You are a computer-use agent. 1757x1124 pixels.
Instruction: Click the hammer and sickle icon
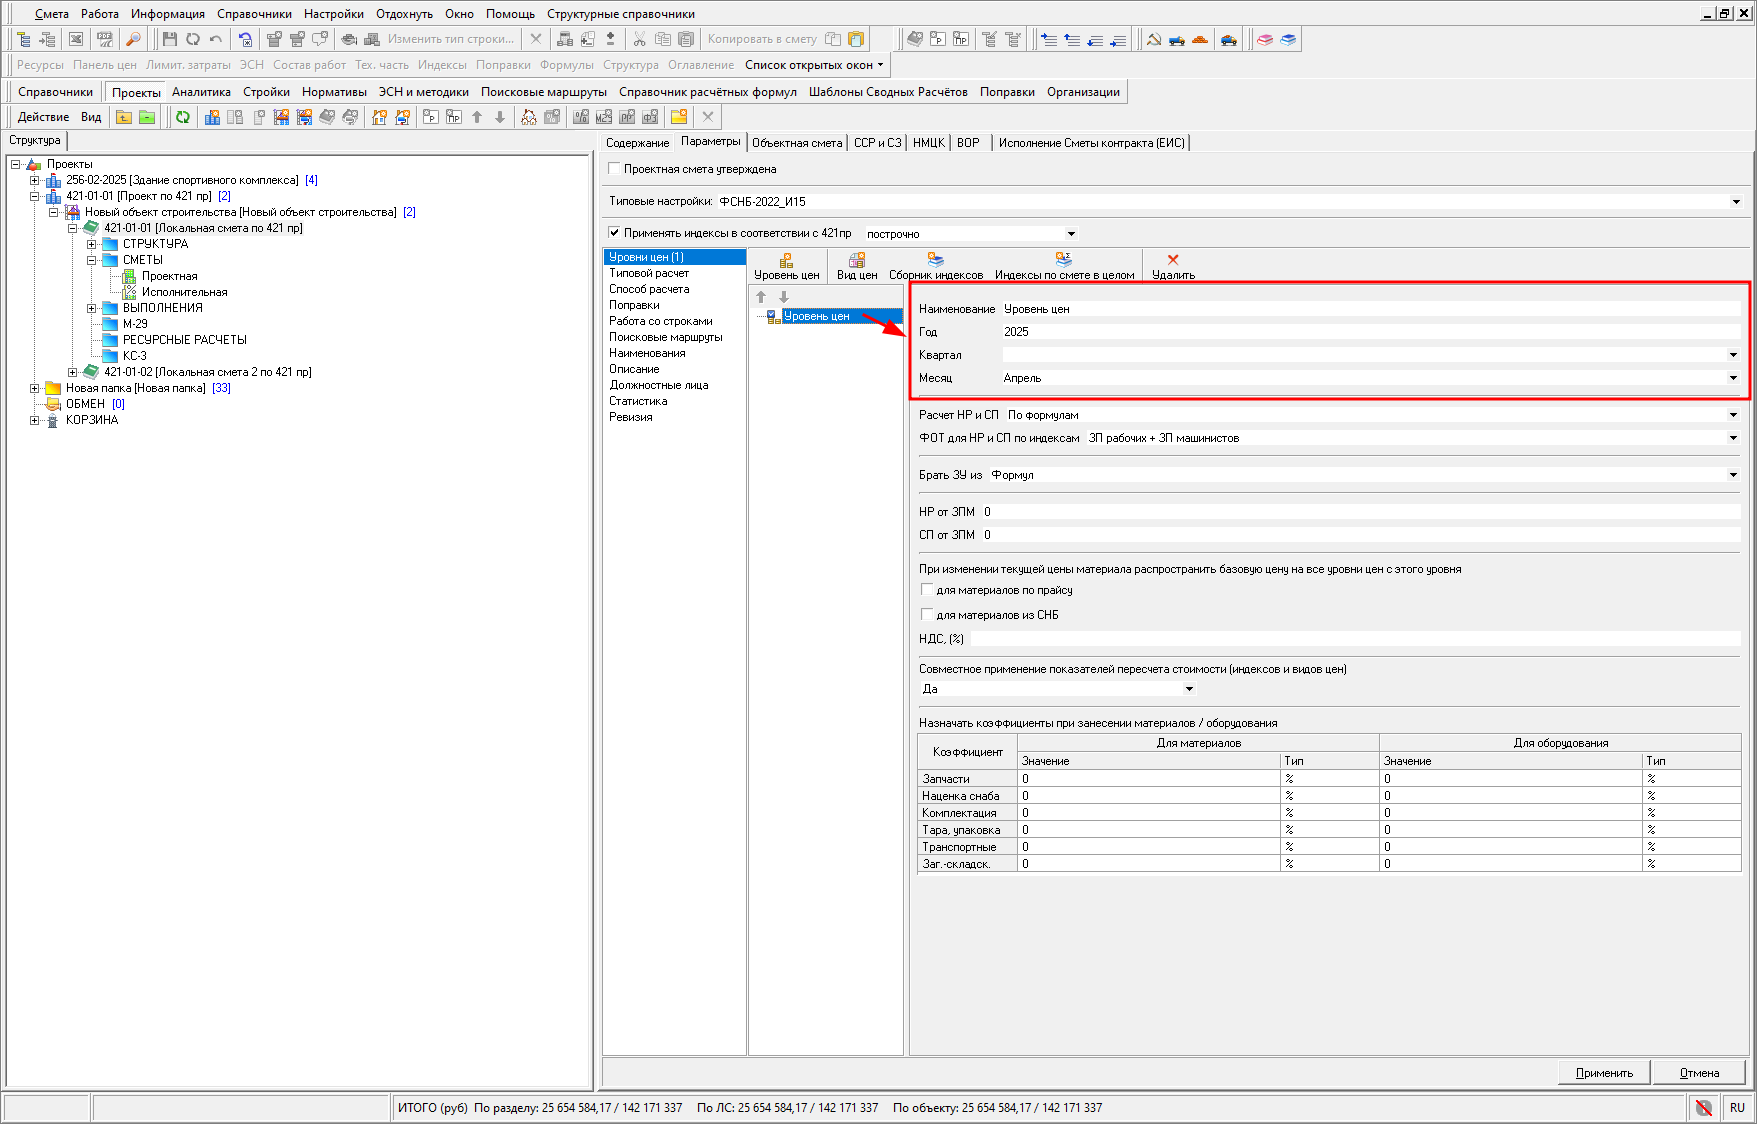coord(1153,39)
